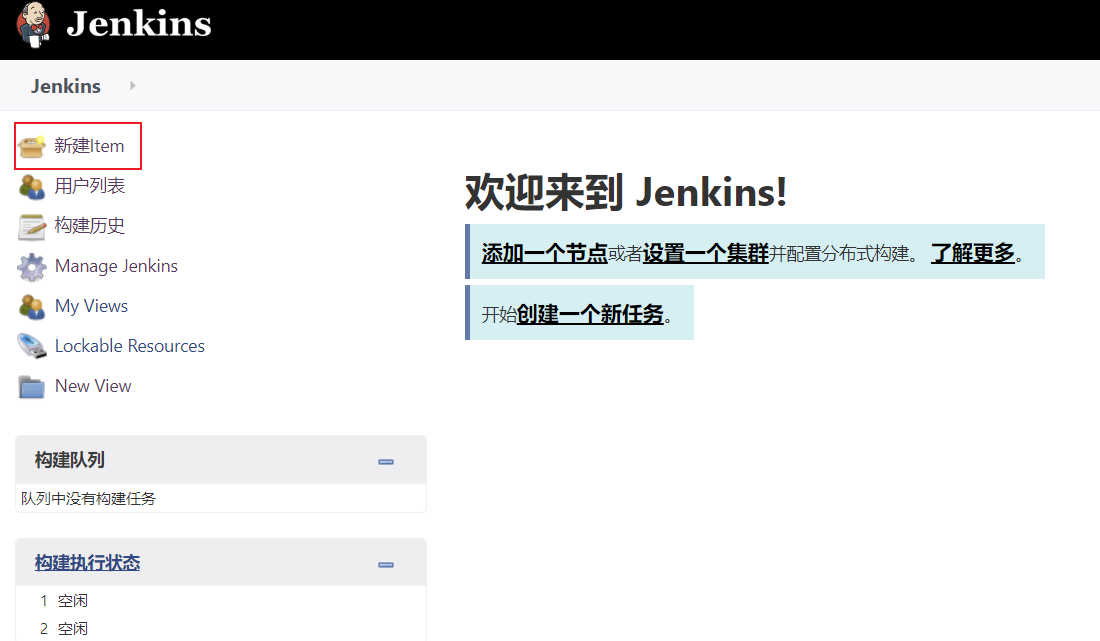Collapse the 构建队列 panel
The height and width of the screenshot is (641, 1100).
[x=386, y=461]
